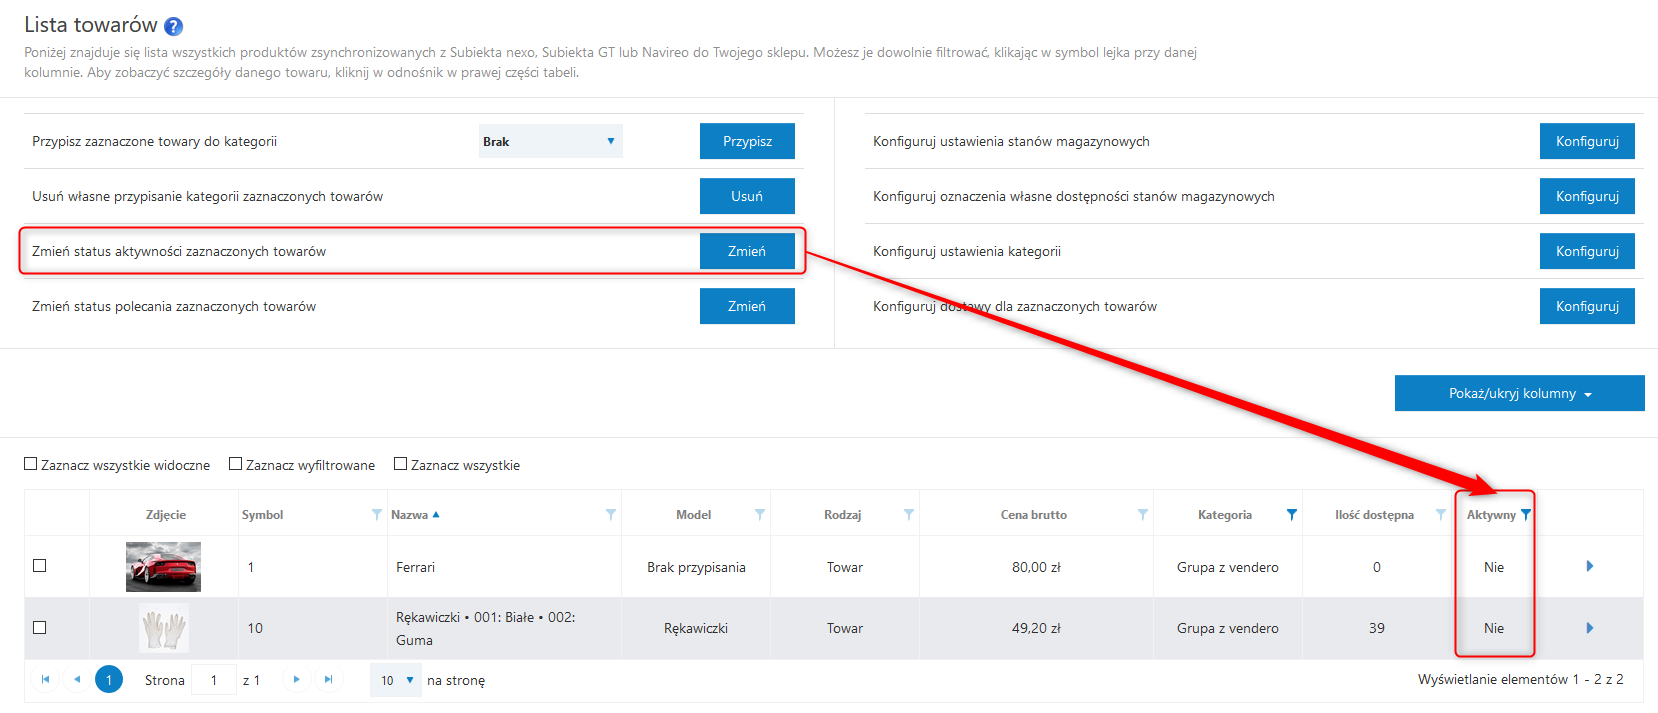Click the Model column filter funnel
Screen dimensions: 1658x713
(x=760, y=514)
